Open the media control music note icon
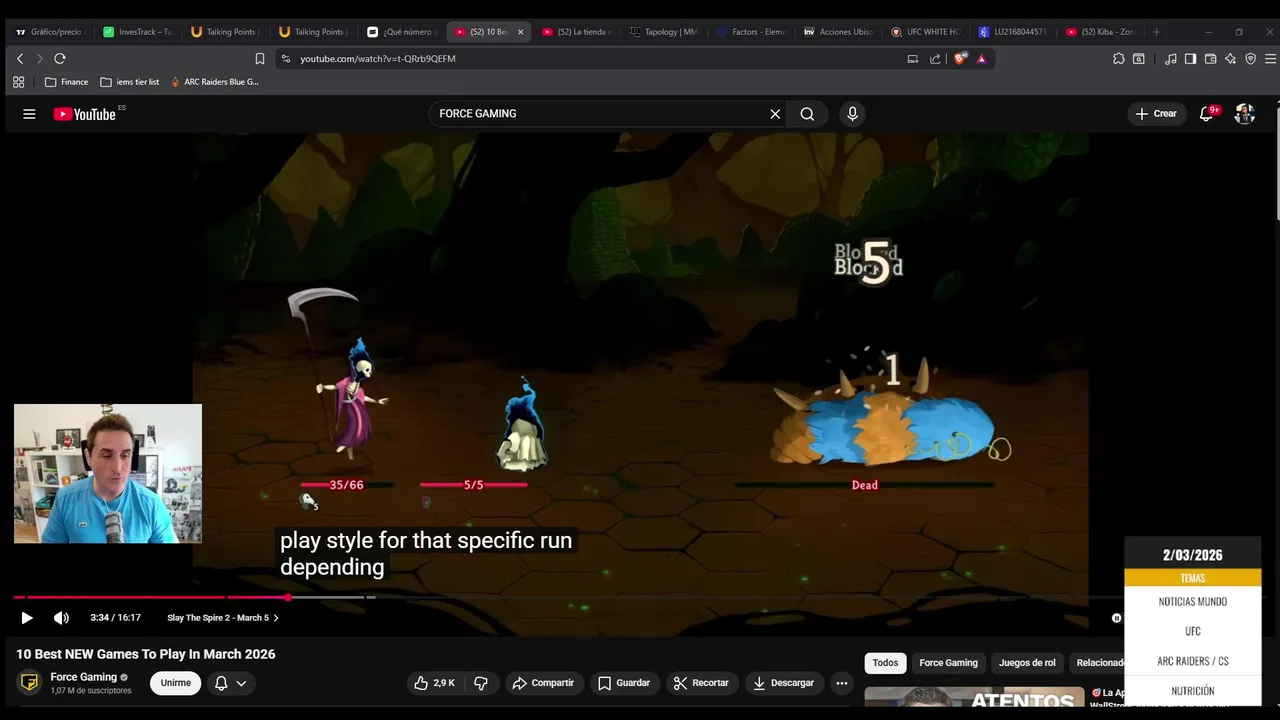Viewport: 1280px width, 720px height. tap(1171, 59)
